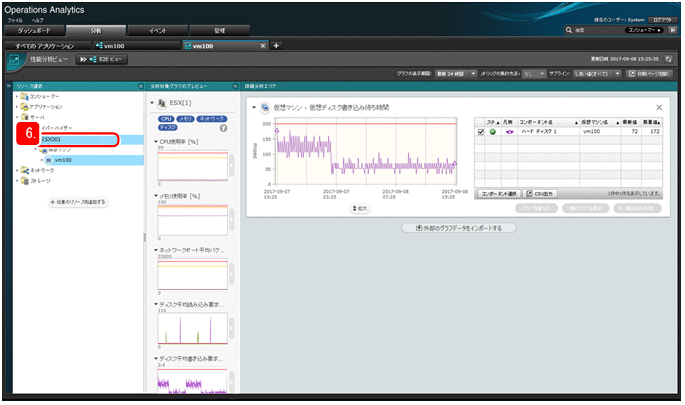Click the import external graph data button

pyautogui.click(x=458, y=228)
